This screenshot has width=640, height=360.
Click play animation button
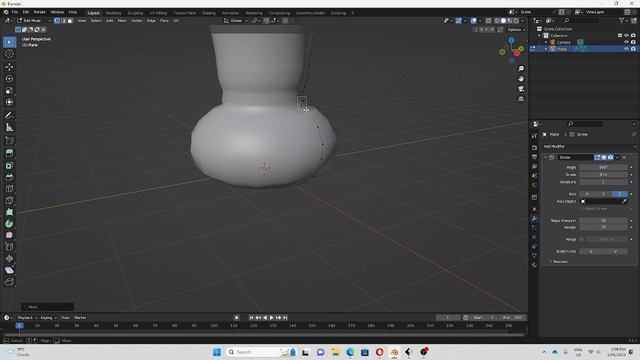(271, 318)
